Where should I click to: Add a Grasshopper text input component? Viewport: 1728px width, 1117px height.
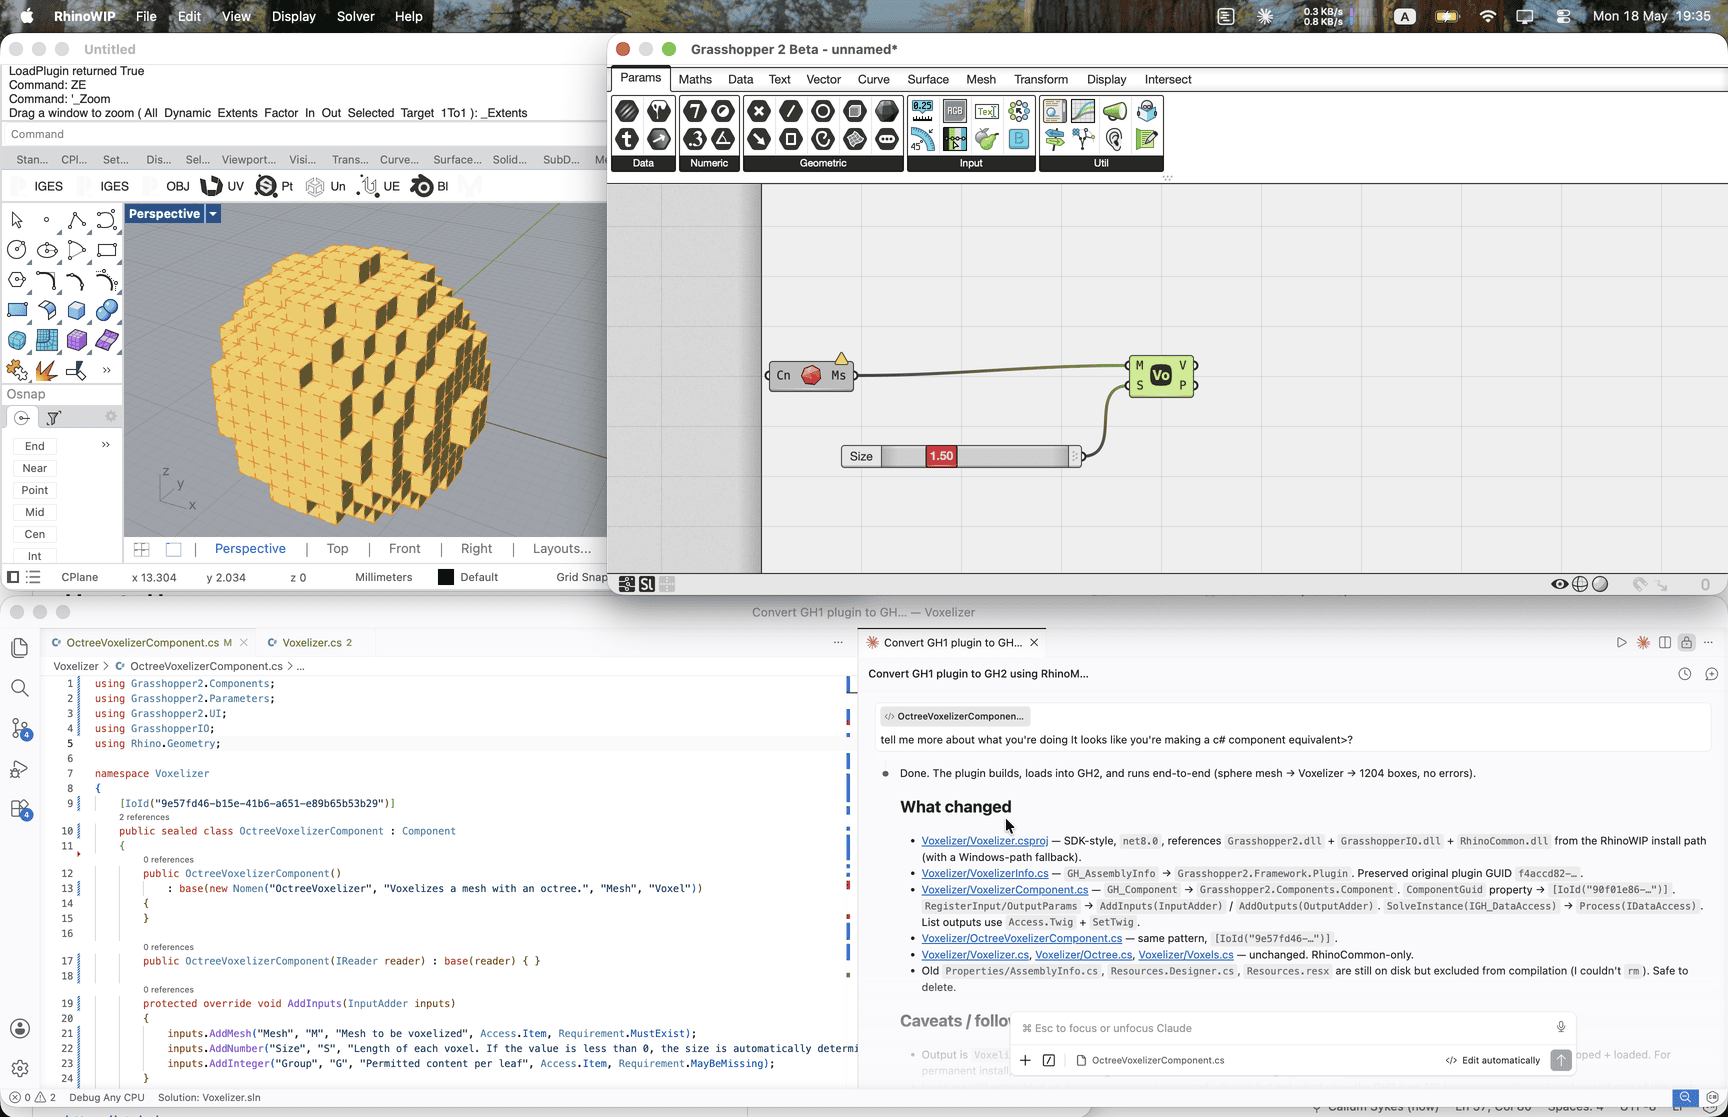tap(986, 111)
